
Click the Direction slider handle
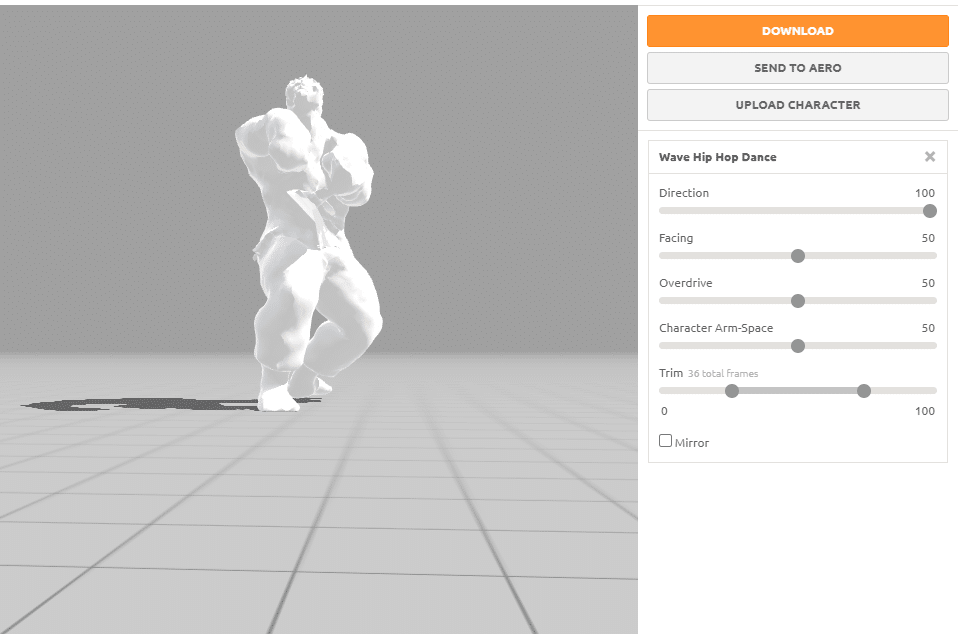930,211
